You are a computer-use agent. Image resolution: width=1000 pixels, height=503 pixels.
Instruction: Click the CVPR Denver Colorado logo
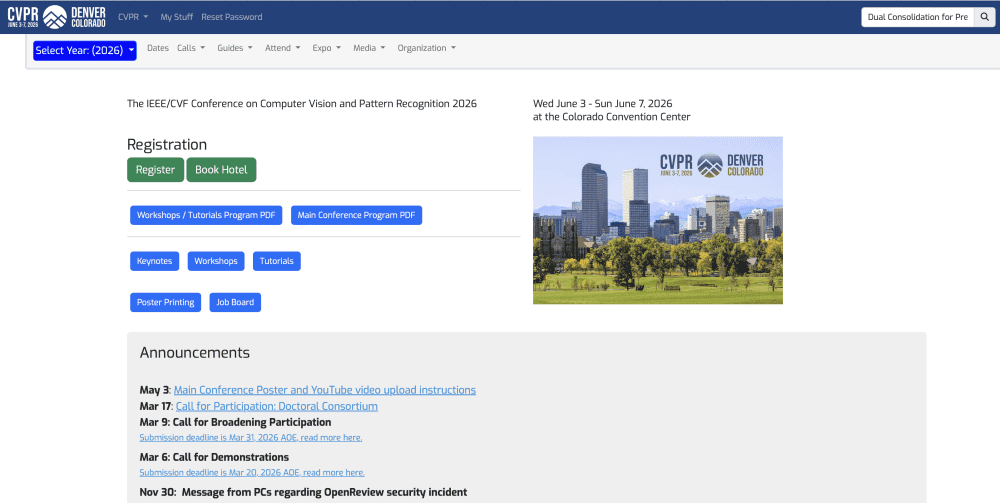57,17
